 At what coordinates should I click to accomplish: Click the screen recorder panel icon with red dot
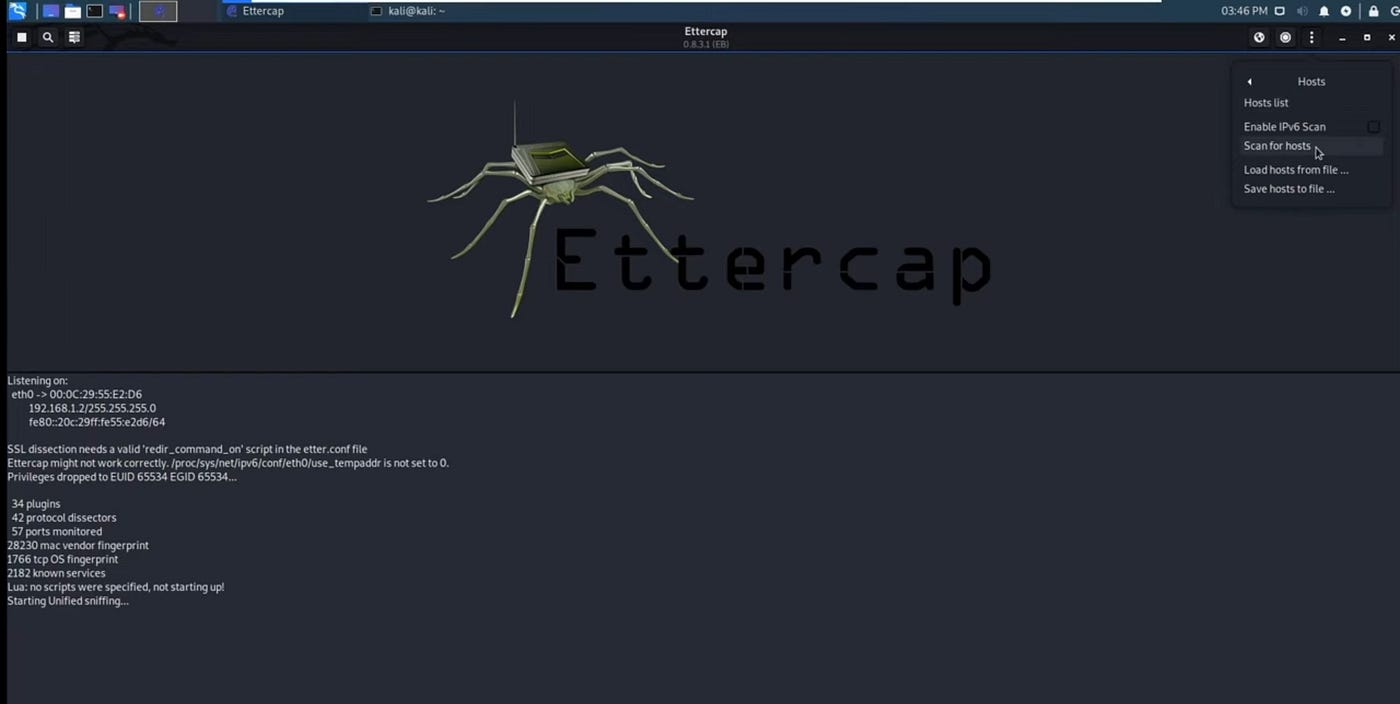point(117,11)
